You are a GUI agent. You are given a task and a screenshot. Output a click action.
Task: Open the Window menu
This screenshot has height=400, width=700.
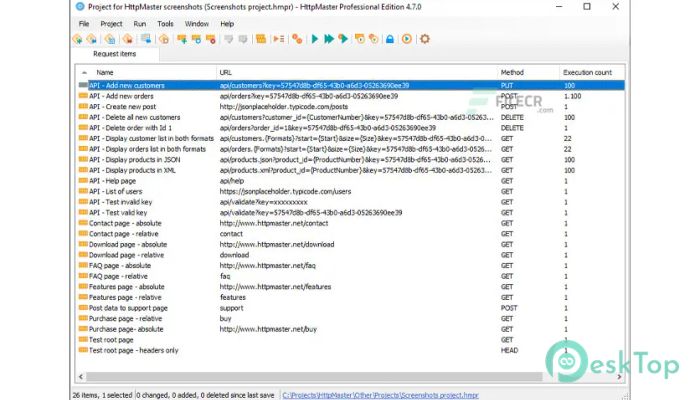[x=196, y=24]
